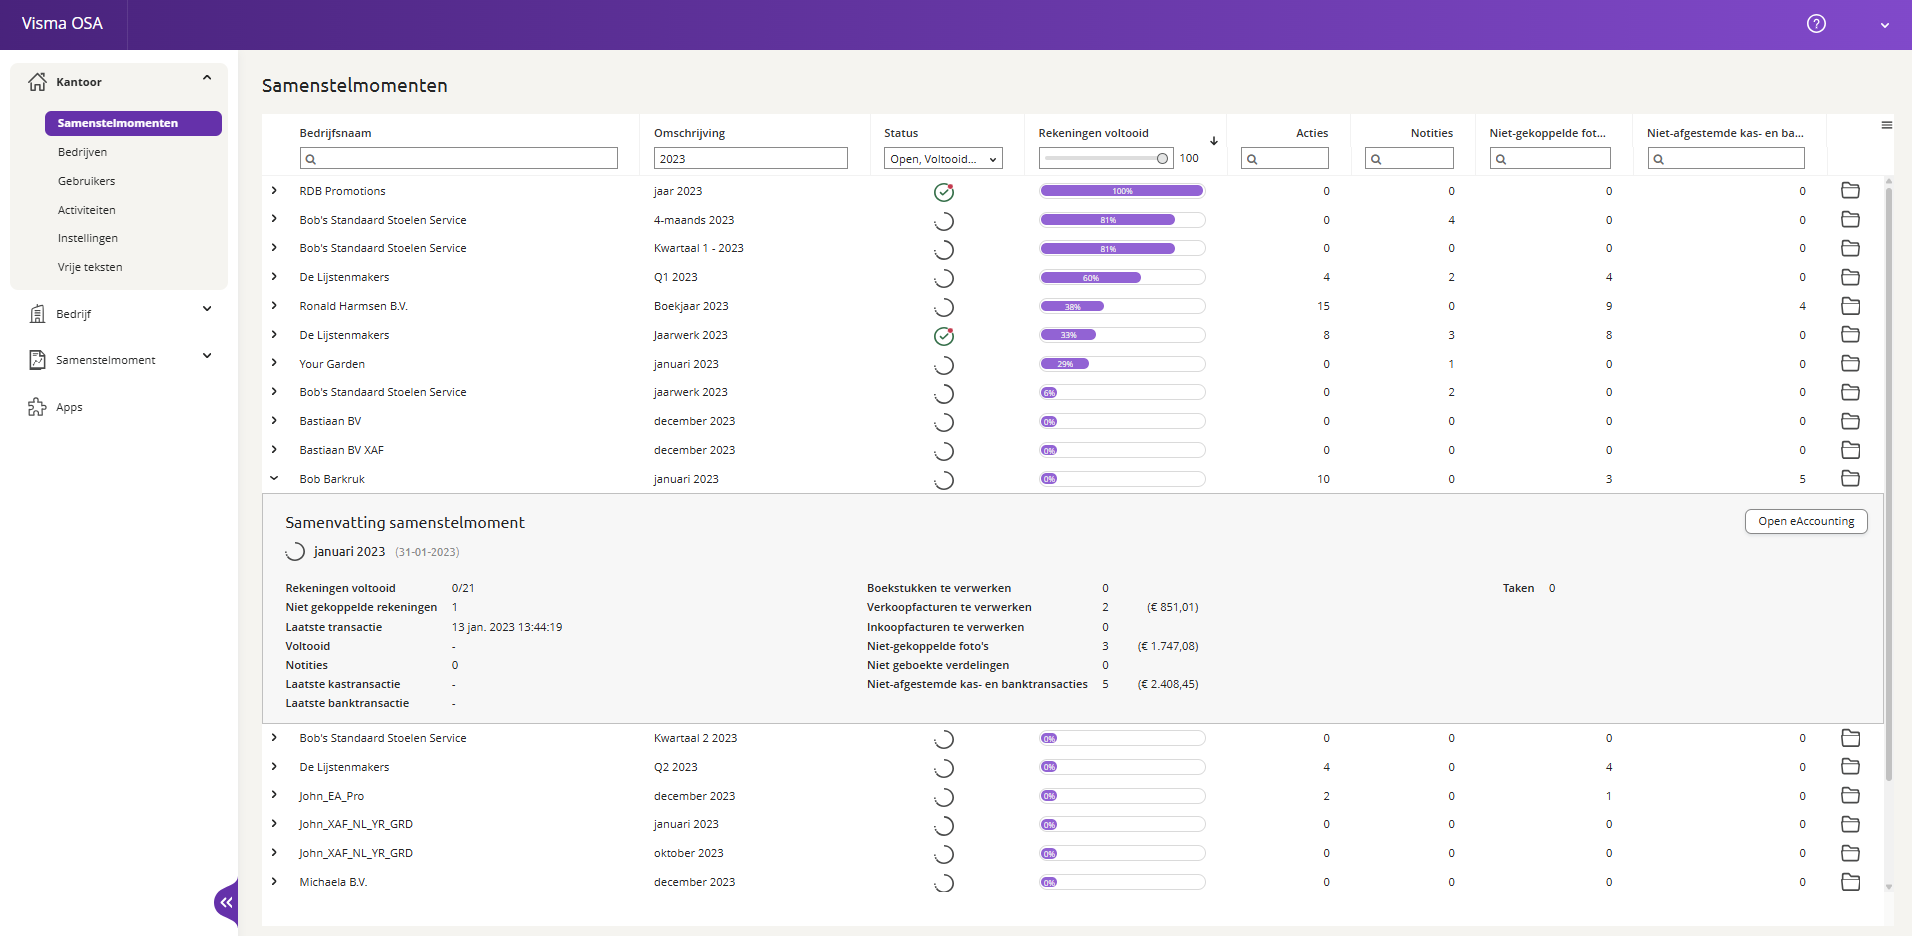
Task: Open folder icon for Michaela B.V.
Action: click(1850, 882)
